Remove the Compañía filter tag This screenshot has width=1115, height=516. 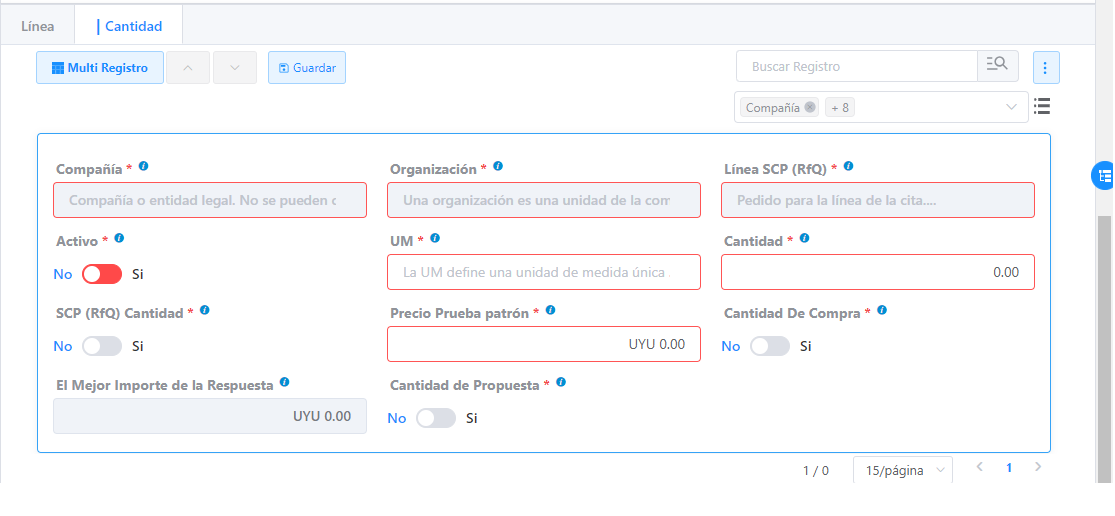point(810,107)
